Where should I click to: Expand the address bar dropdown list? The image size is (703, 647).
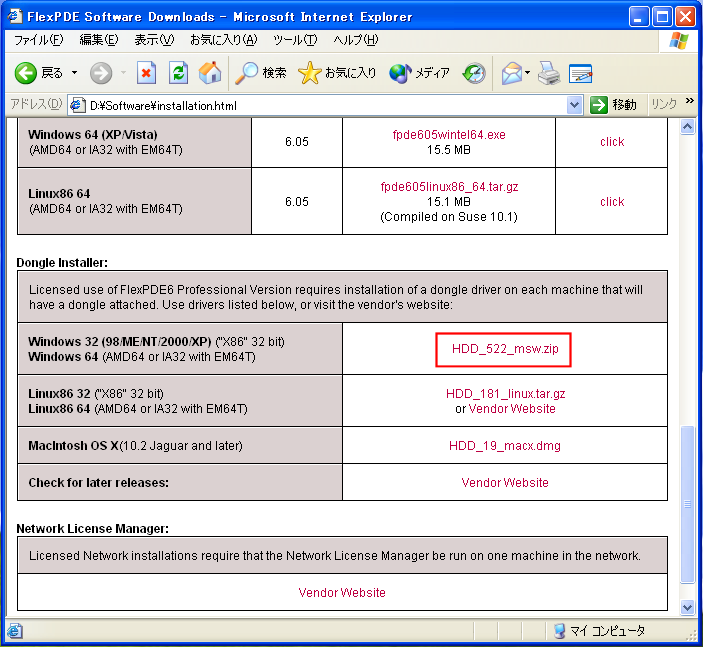click(574, 105)
